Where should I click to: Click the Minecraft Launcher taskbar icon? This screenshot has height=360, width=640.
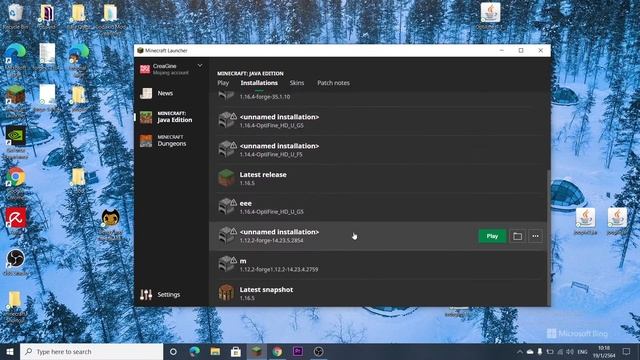pos(256,351)
